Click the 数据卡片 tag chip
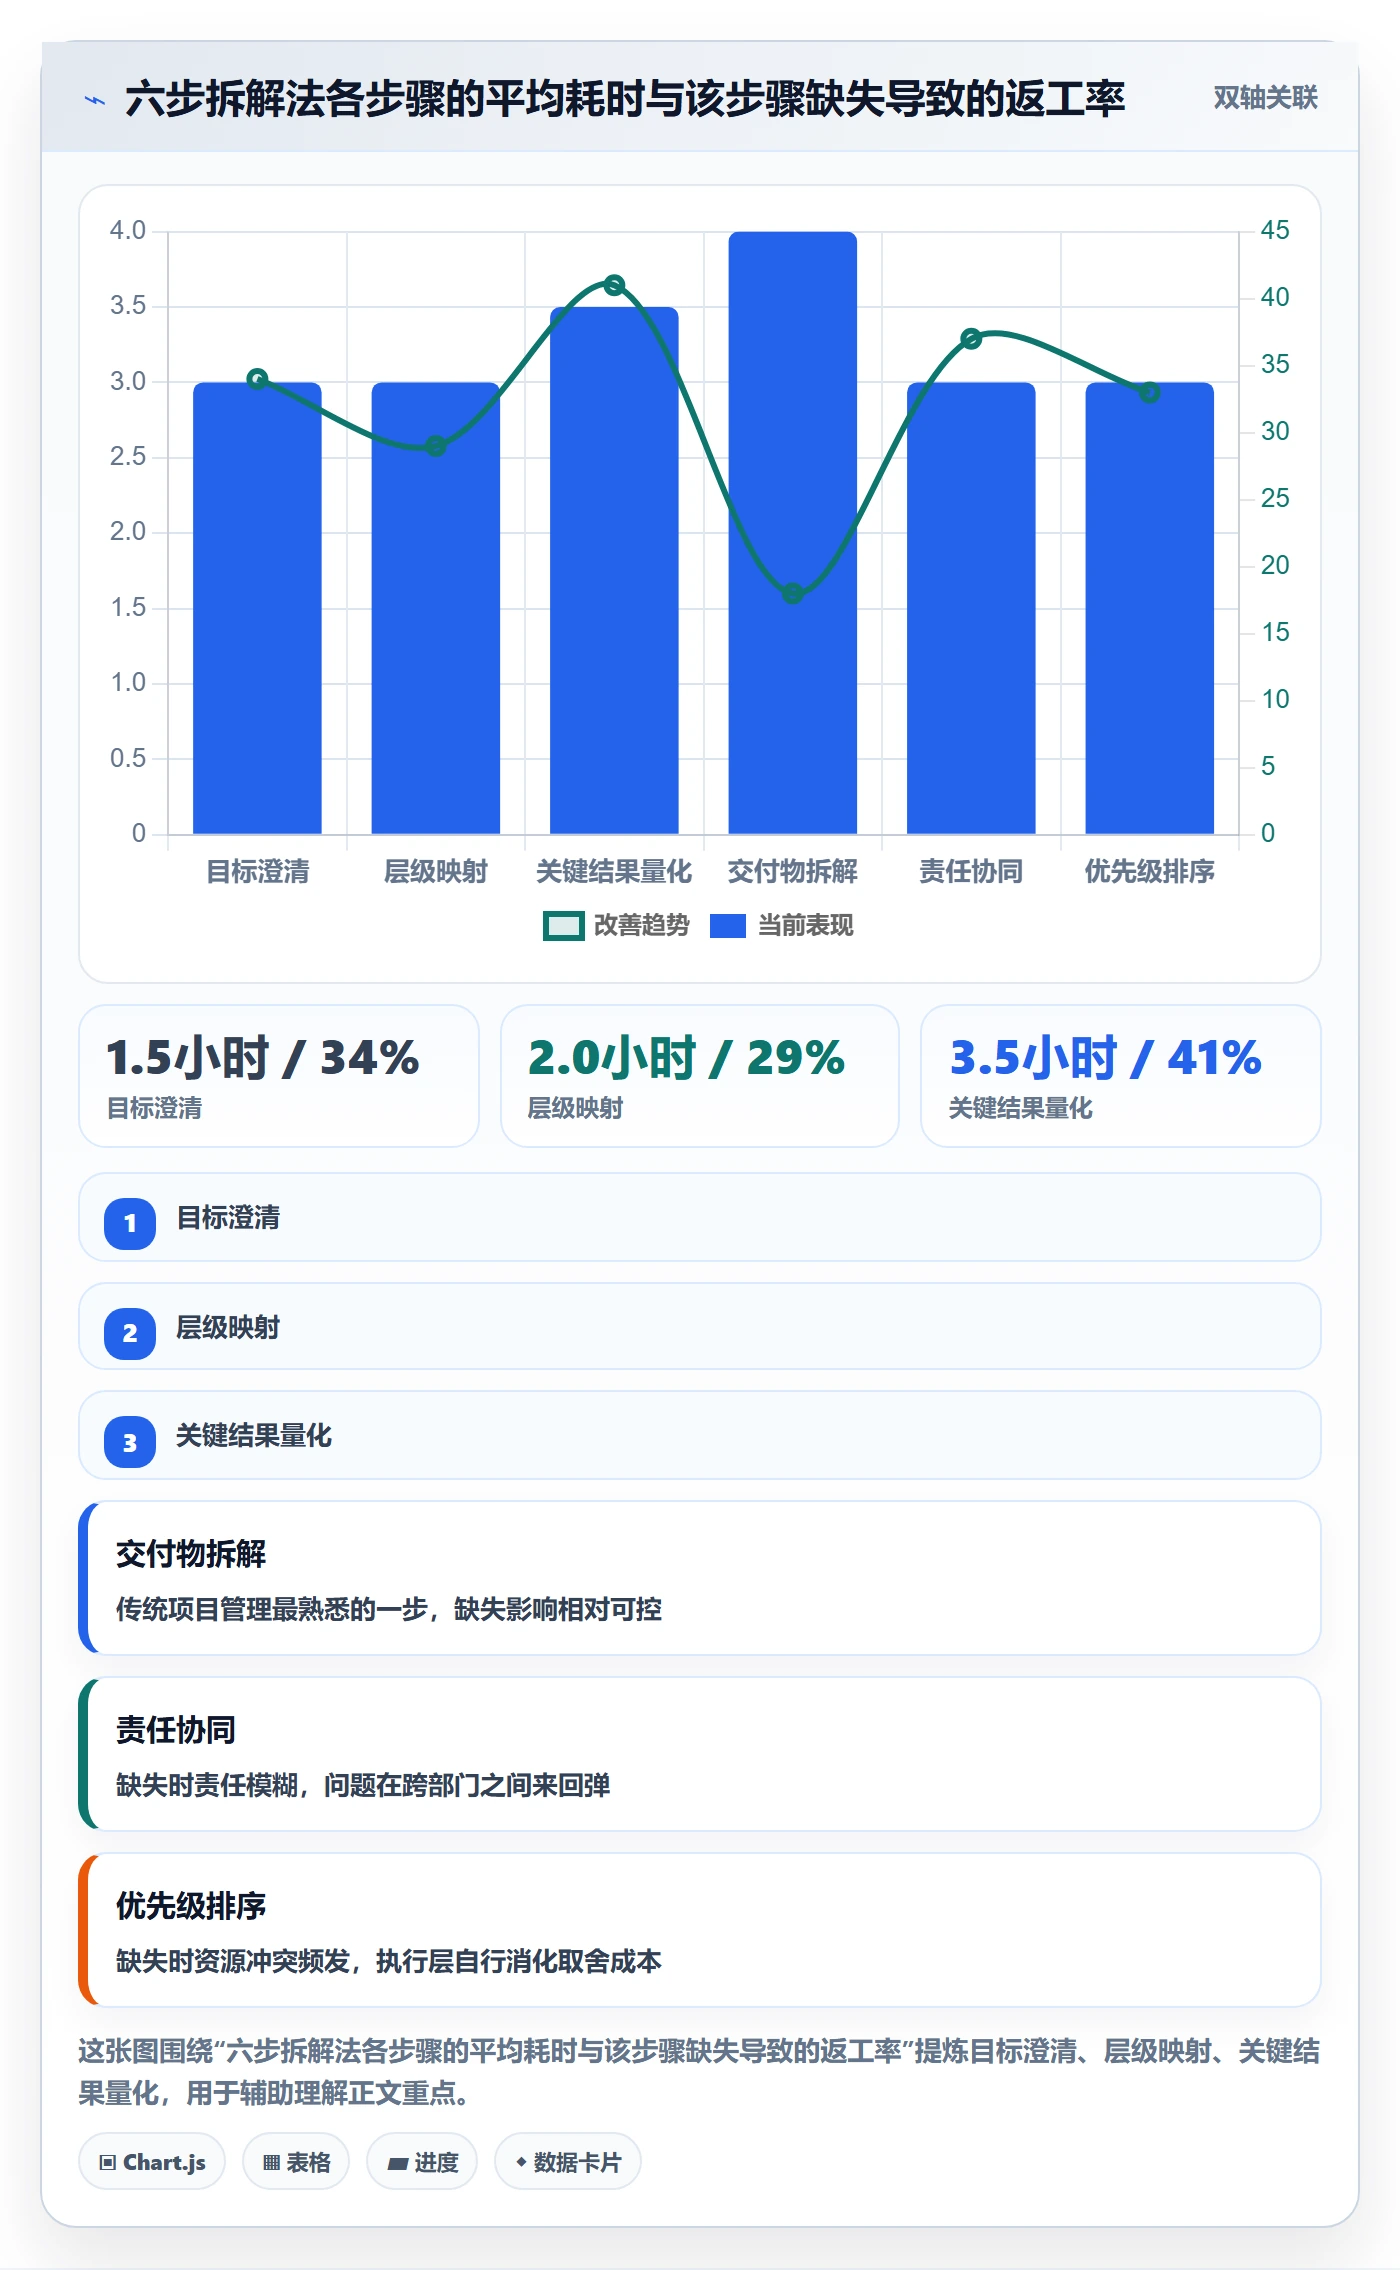 (x=568, y=2161)
